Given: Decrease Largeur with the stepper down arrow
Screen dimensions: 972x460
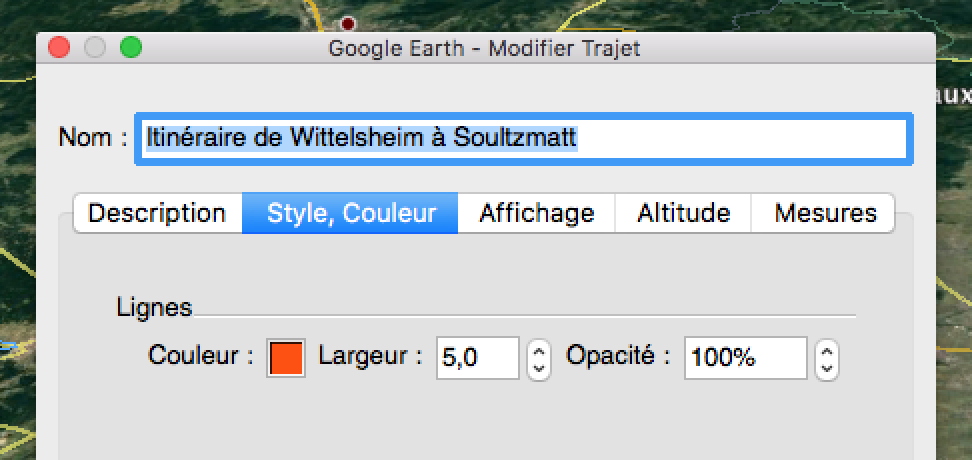Looking at the screenshot, I should [x=539, y=369].
